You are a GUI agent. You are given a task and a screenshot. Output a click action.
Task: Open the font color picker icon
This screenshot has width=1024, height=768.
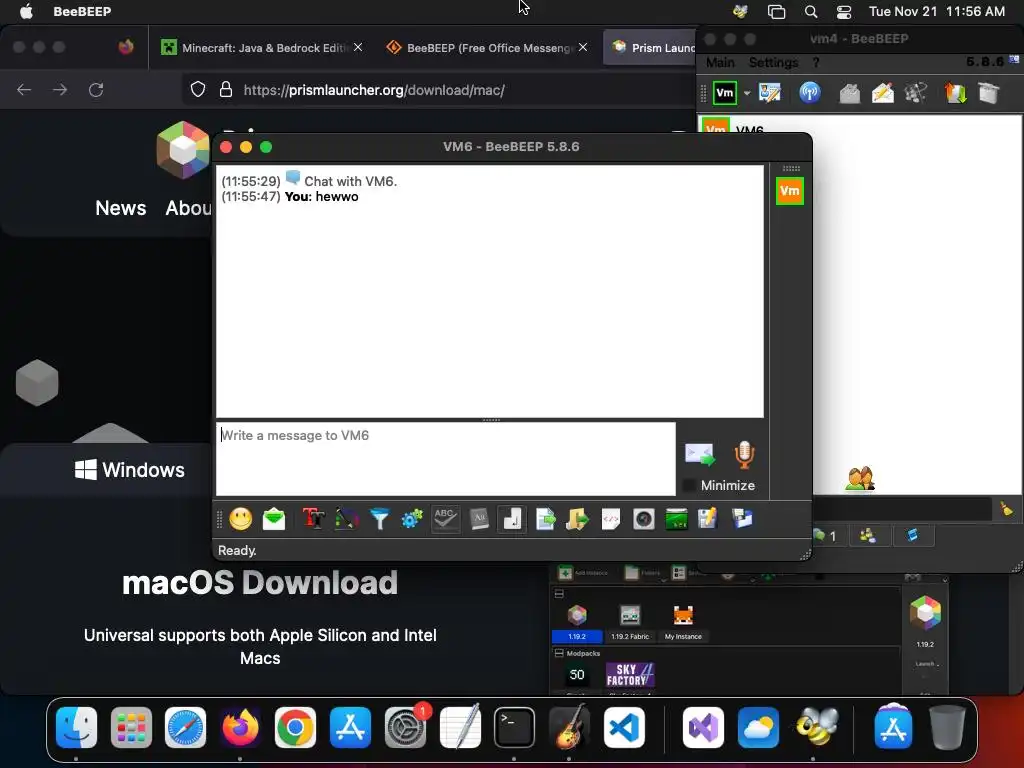(x=347, y=519)
